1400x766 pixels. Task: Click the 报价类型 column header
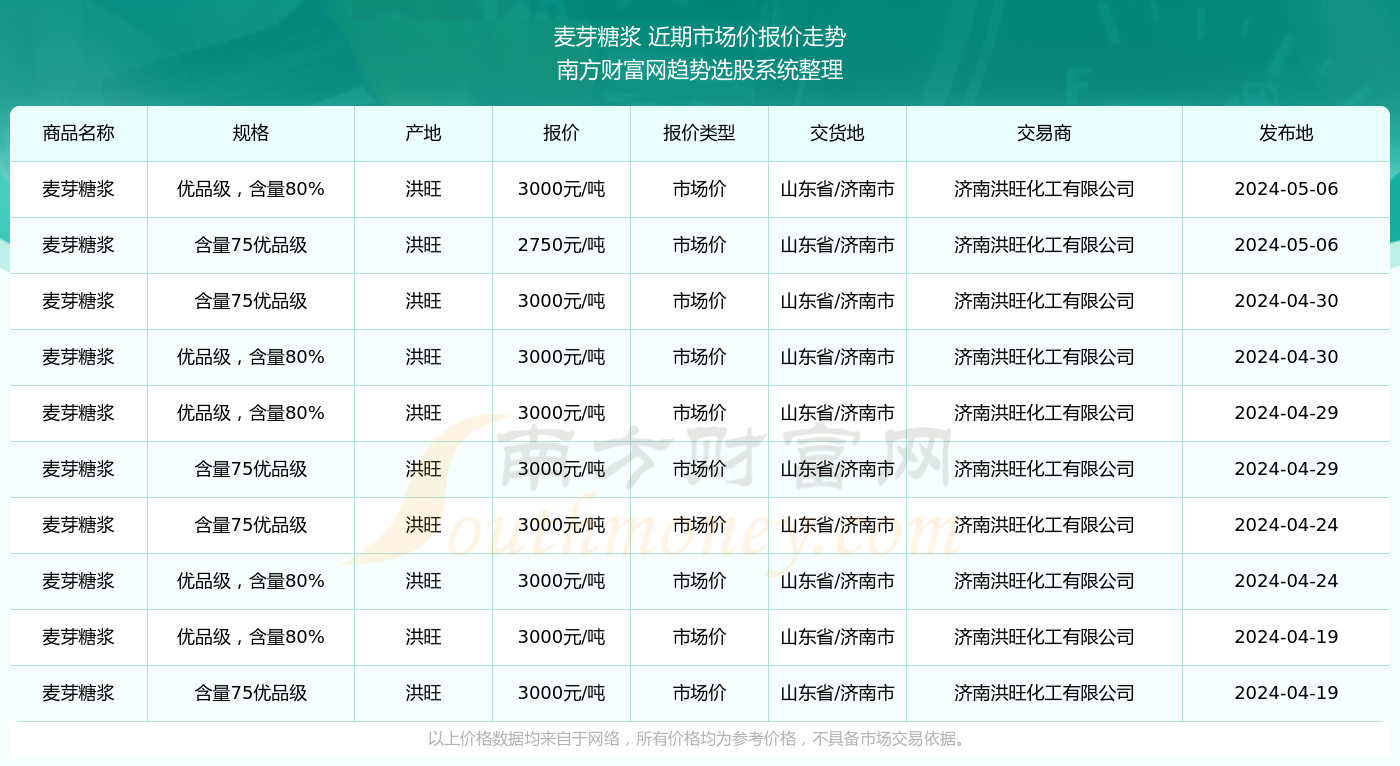pyautogui.click(x=699, y=134)
